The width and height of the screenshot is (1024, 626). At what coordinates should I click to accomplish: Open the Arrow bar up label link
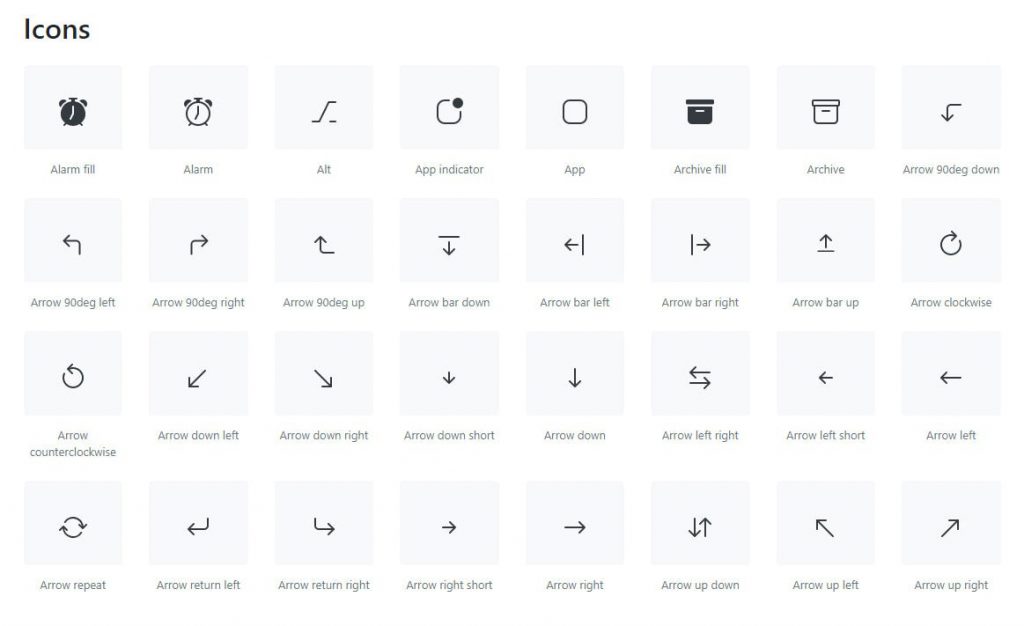tap(825, 302)
